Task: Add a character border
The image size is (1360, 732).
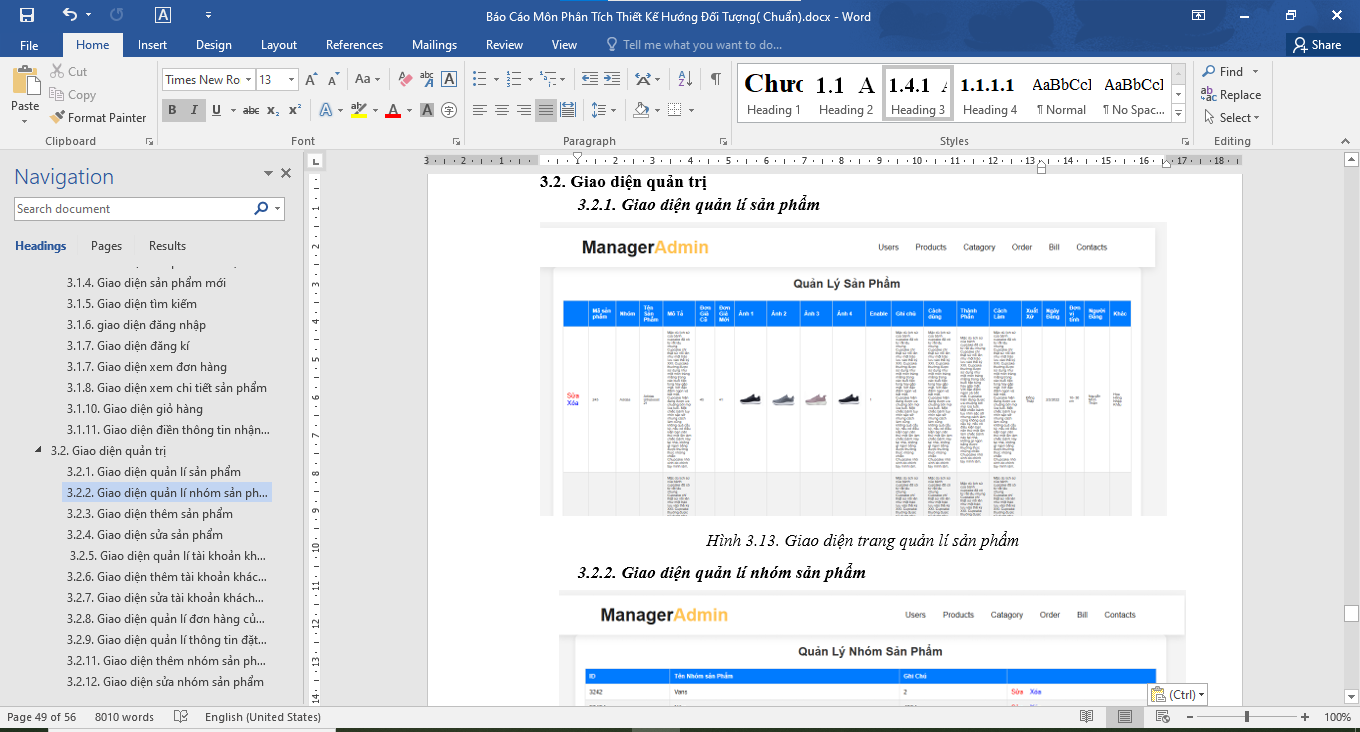Action: (450, 79)
